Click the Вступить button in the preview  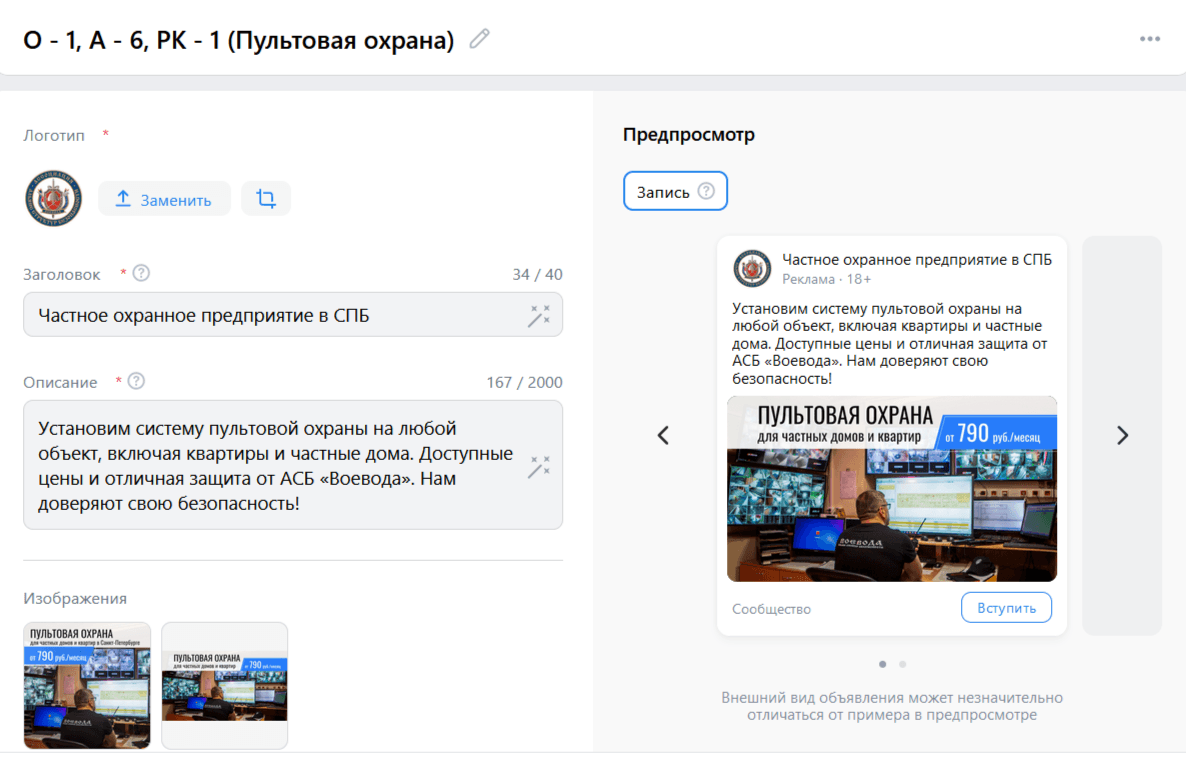click(1006, 608)
